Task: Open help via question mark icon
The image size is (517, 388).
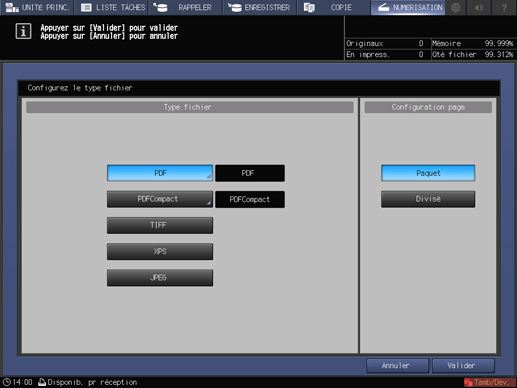Action: pos(504,7)
